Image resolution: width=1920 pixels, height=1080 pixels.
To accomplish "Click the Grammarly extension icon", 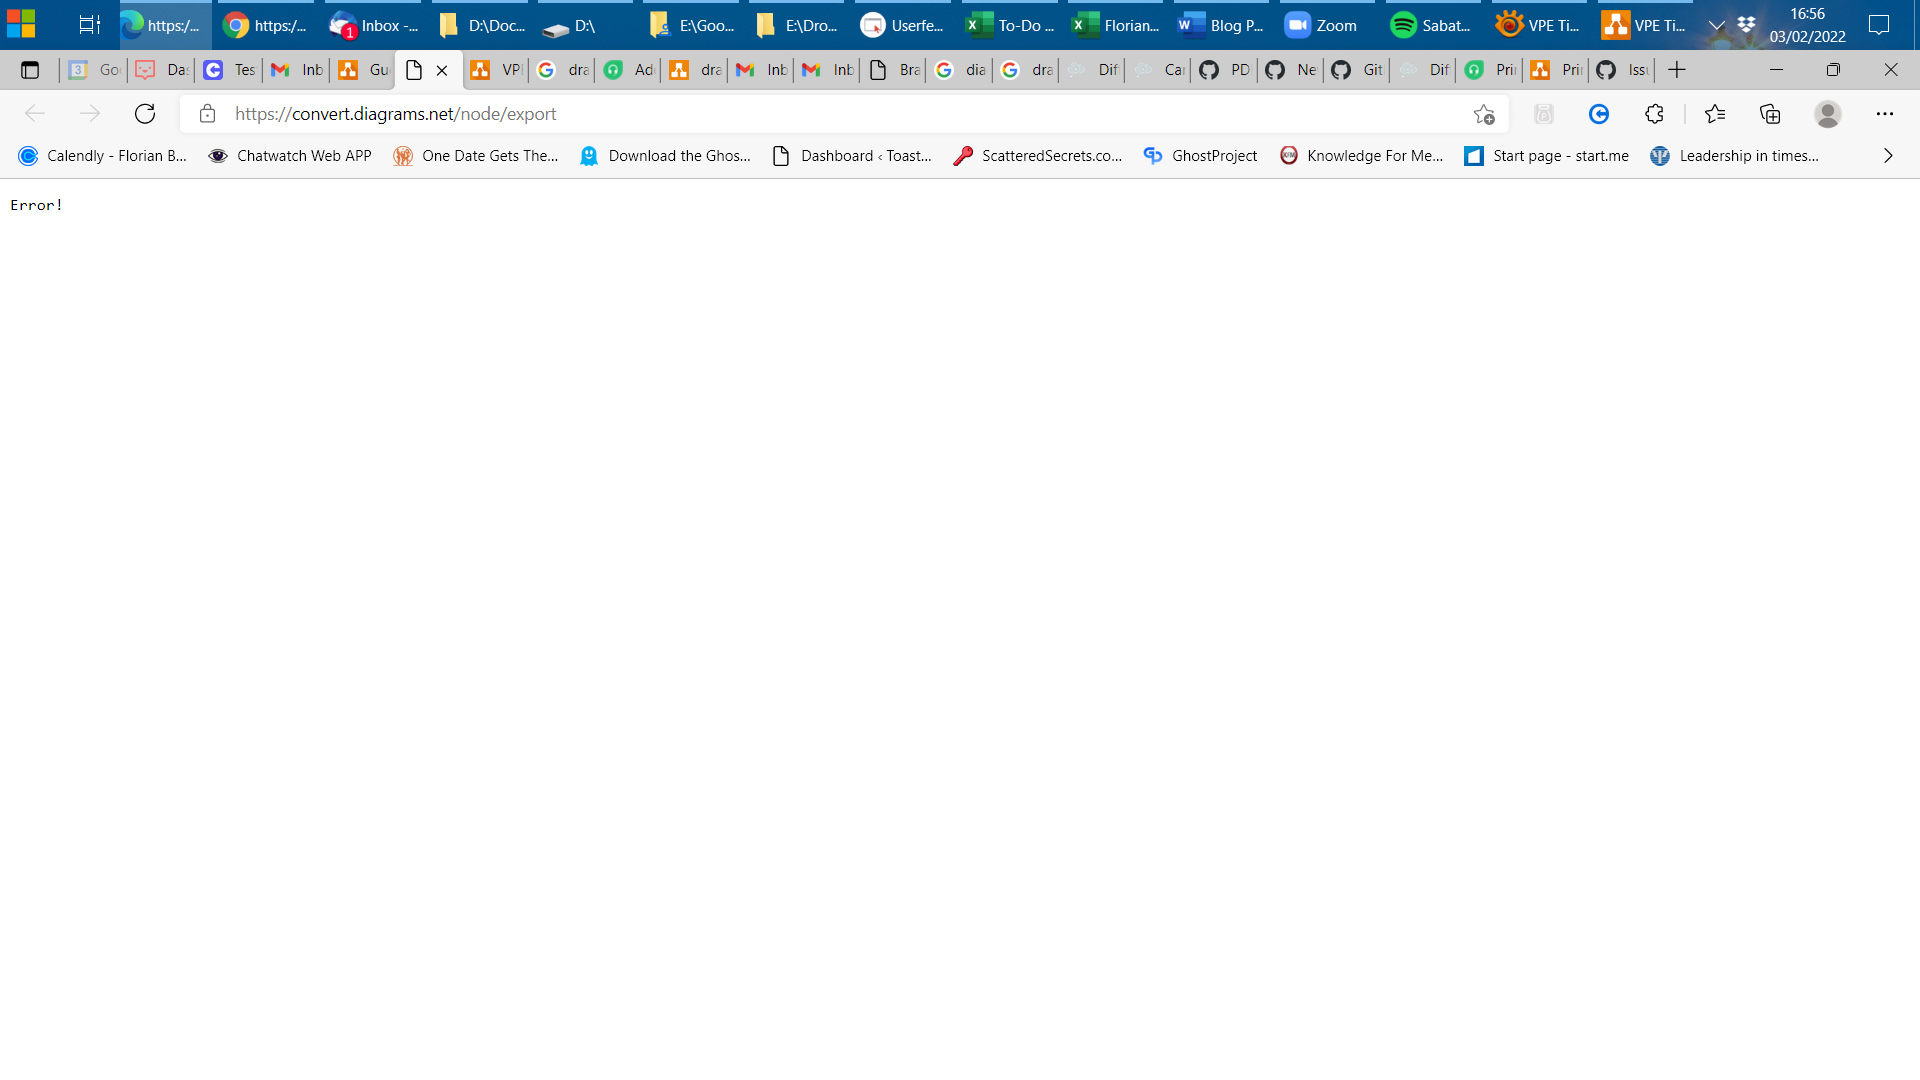I will point(1599,113).
